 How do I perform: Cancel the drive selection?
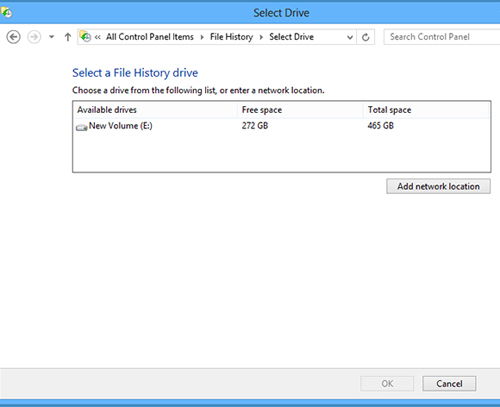449,384
